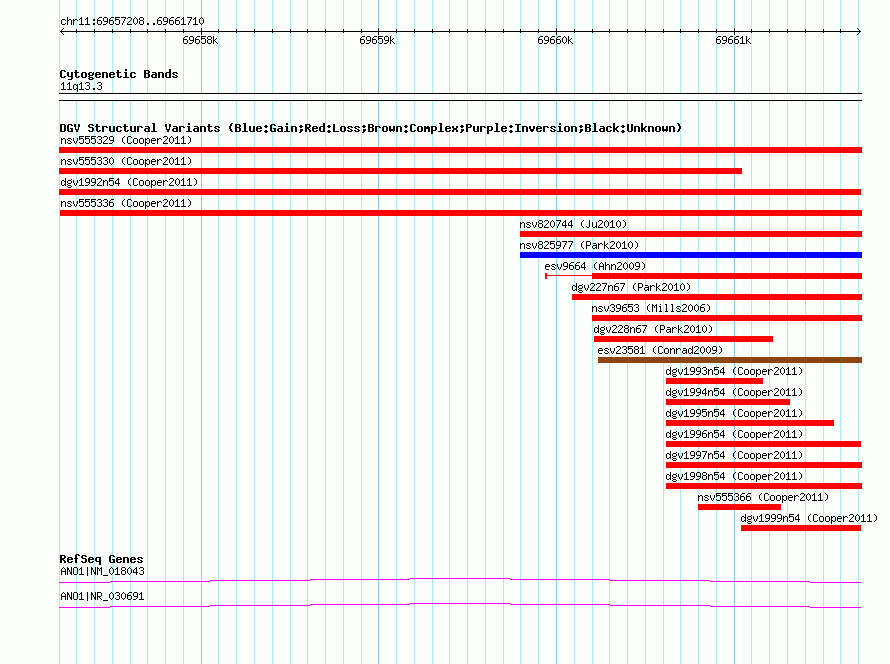This screenshot has height=664, width=890.
Task: Select the blue gain bar for nsv825977
Action: pos(691,255)
